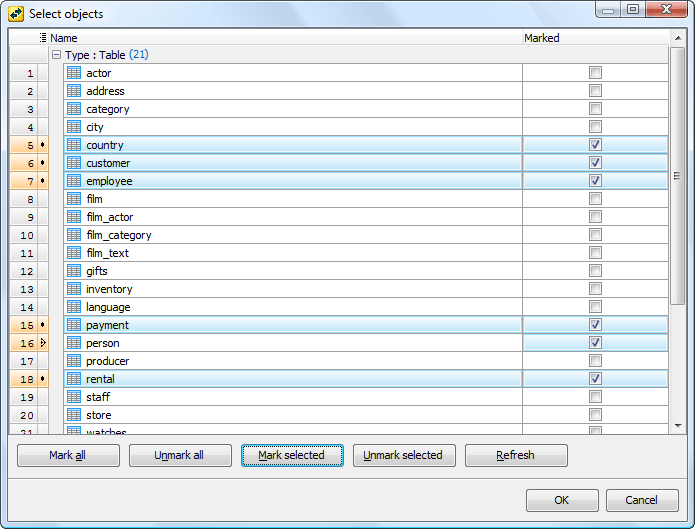Uncheck the Marked box for customer
This screenshot has height=529, width=695.
tap(595, 163)
